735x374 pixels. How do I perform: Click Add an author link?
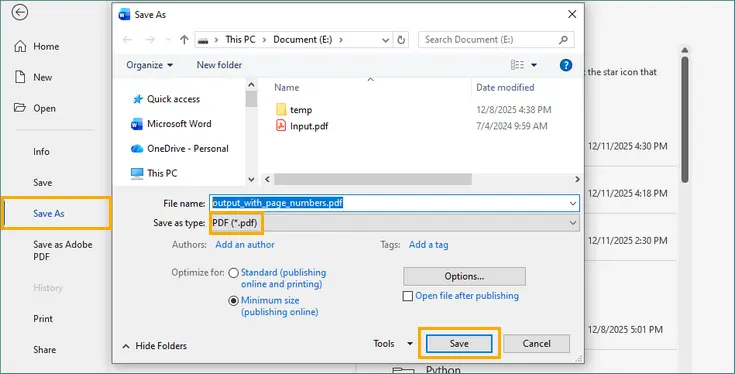click(x=245, y=245)
